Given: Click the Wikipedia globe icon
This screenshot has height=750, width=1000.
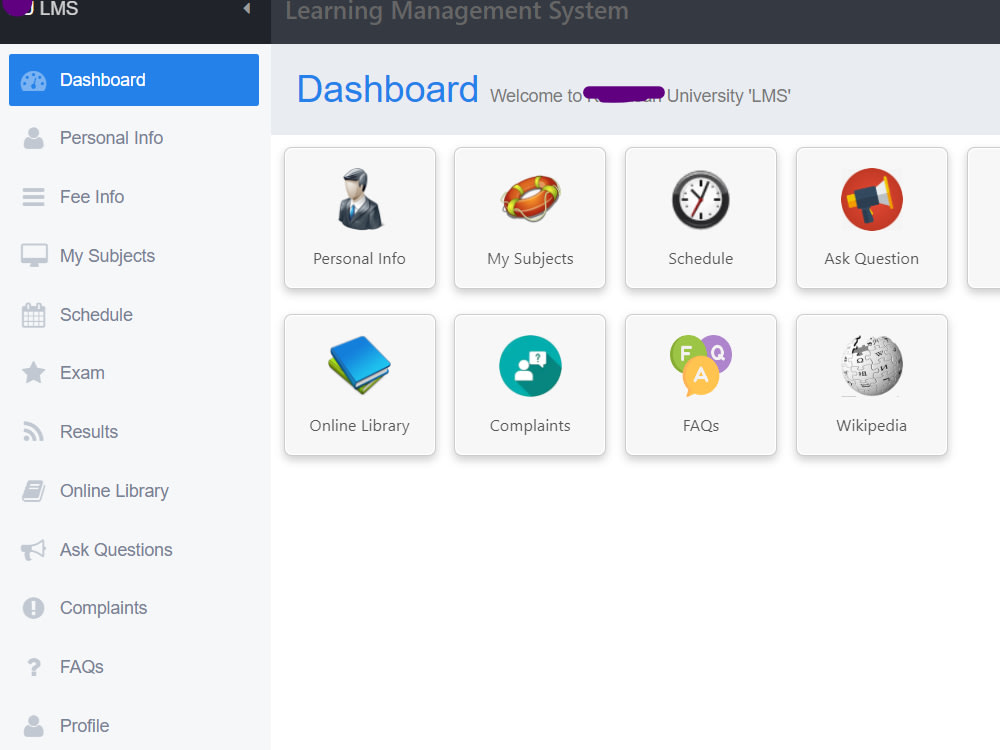Looking at the screenshot, I should click(871, 365).
